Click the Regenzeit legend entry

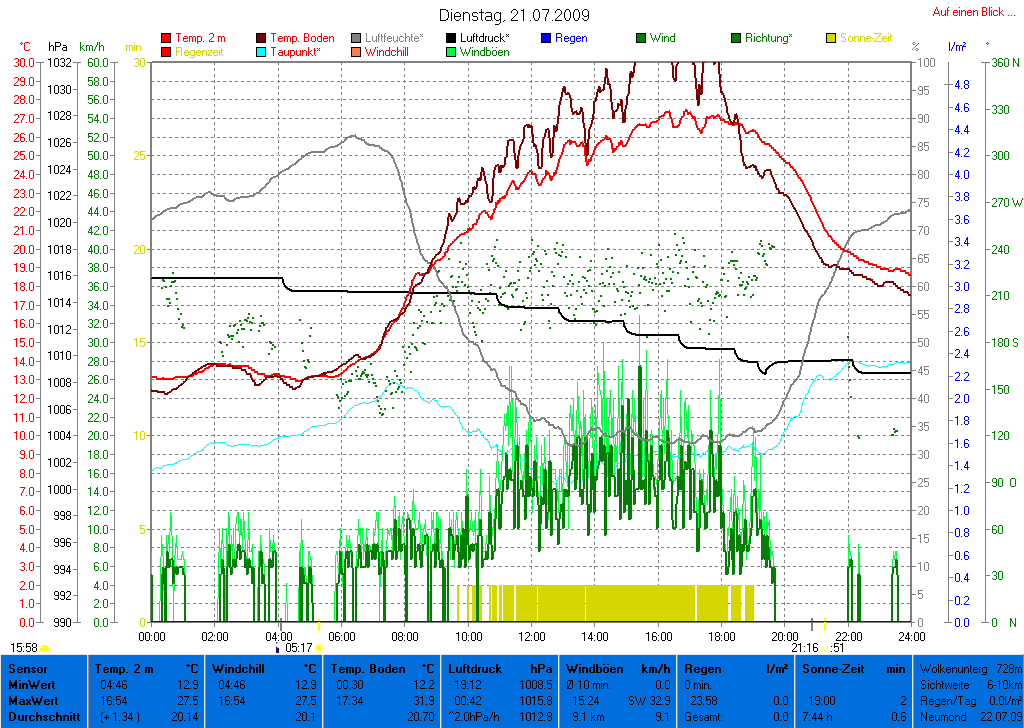click(x=198, y=51)
